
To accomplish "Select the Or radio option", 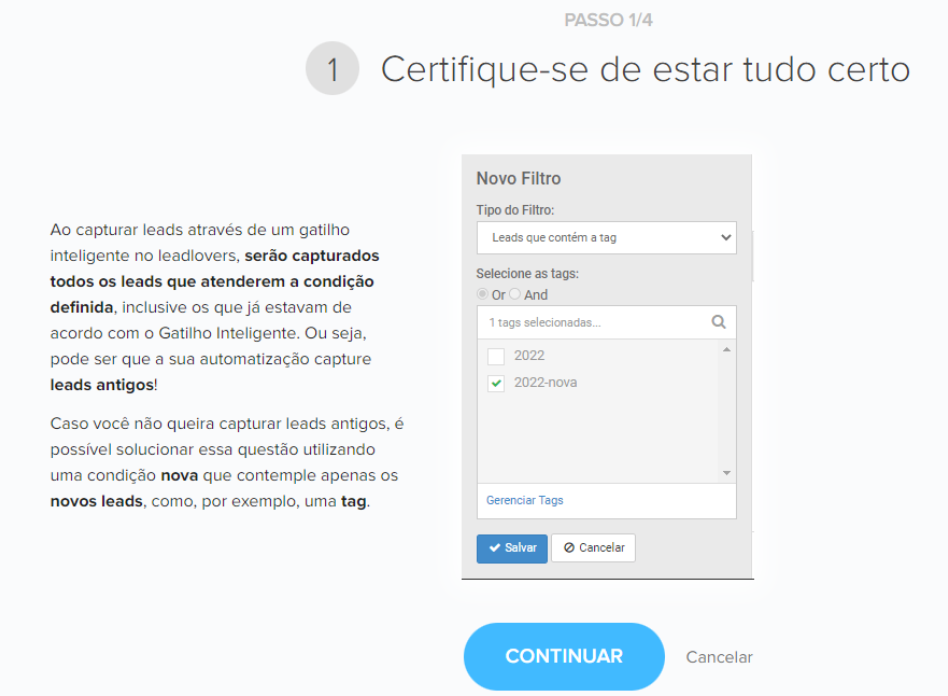I will tap(483, 295).
